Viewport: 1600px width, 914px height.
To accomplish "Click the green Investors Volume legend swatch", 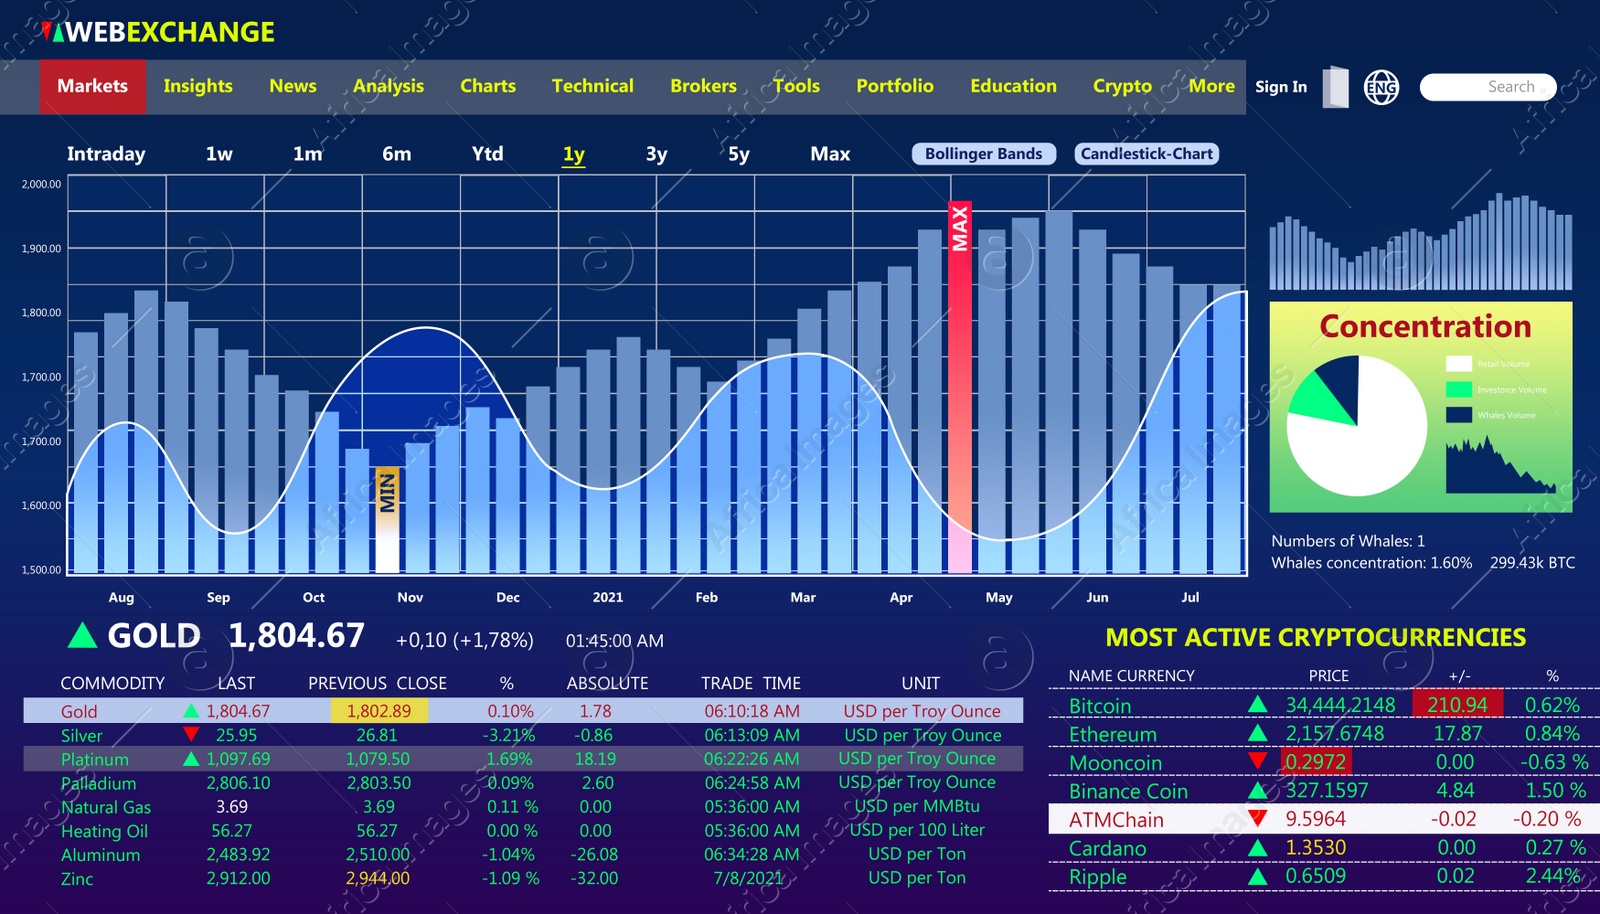I will [x=1459, y=389].
